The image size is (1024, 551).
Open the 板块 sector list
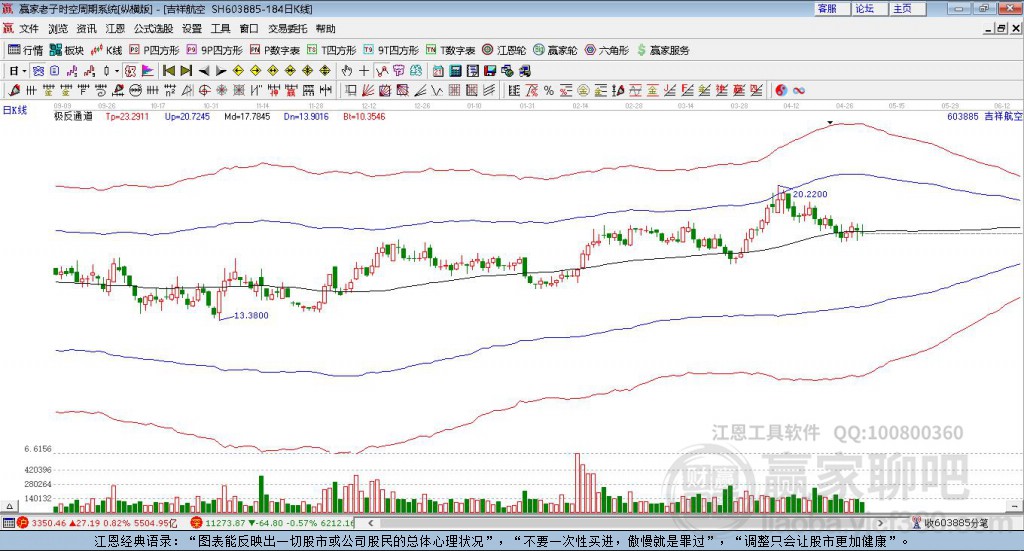coord(67,50)
